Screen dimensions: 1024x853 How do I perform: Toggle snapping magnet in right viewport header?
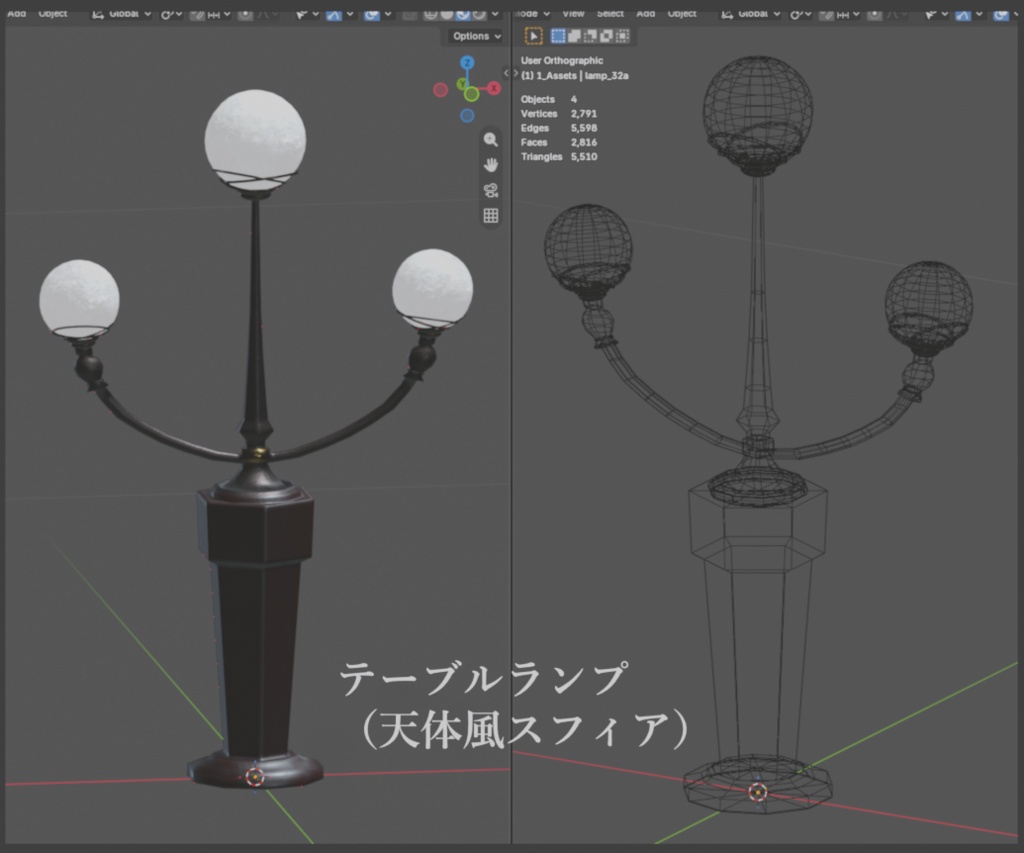tap(827, 14)
